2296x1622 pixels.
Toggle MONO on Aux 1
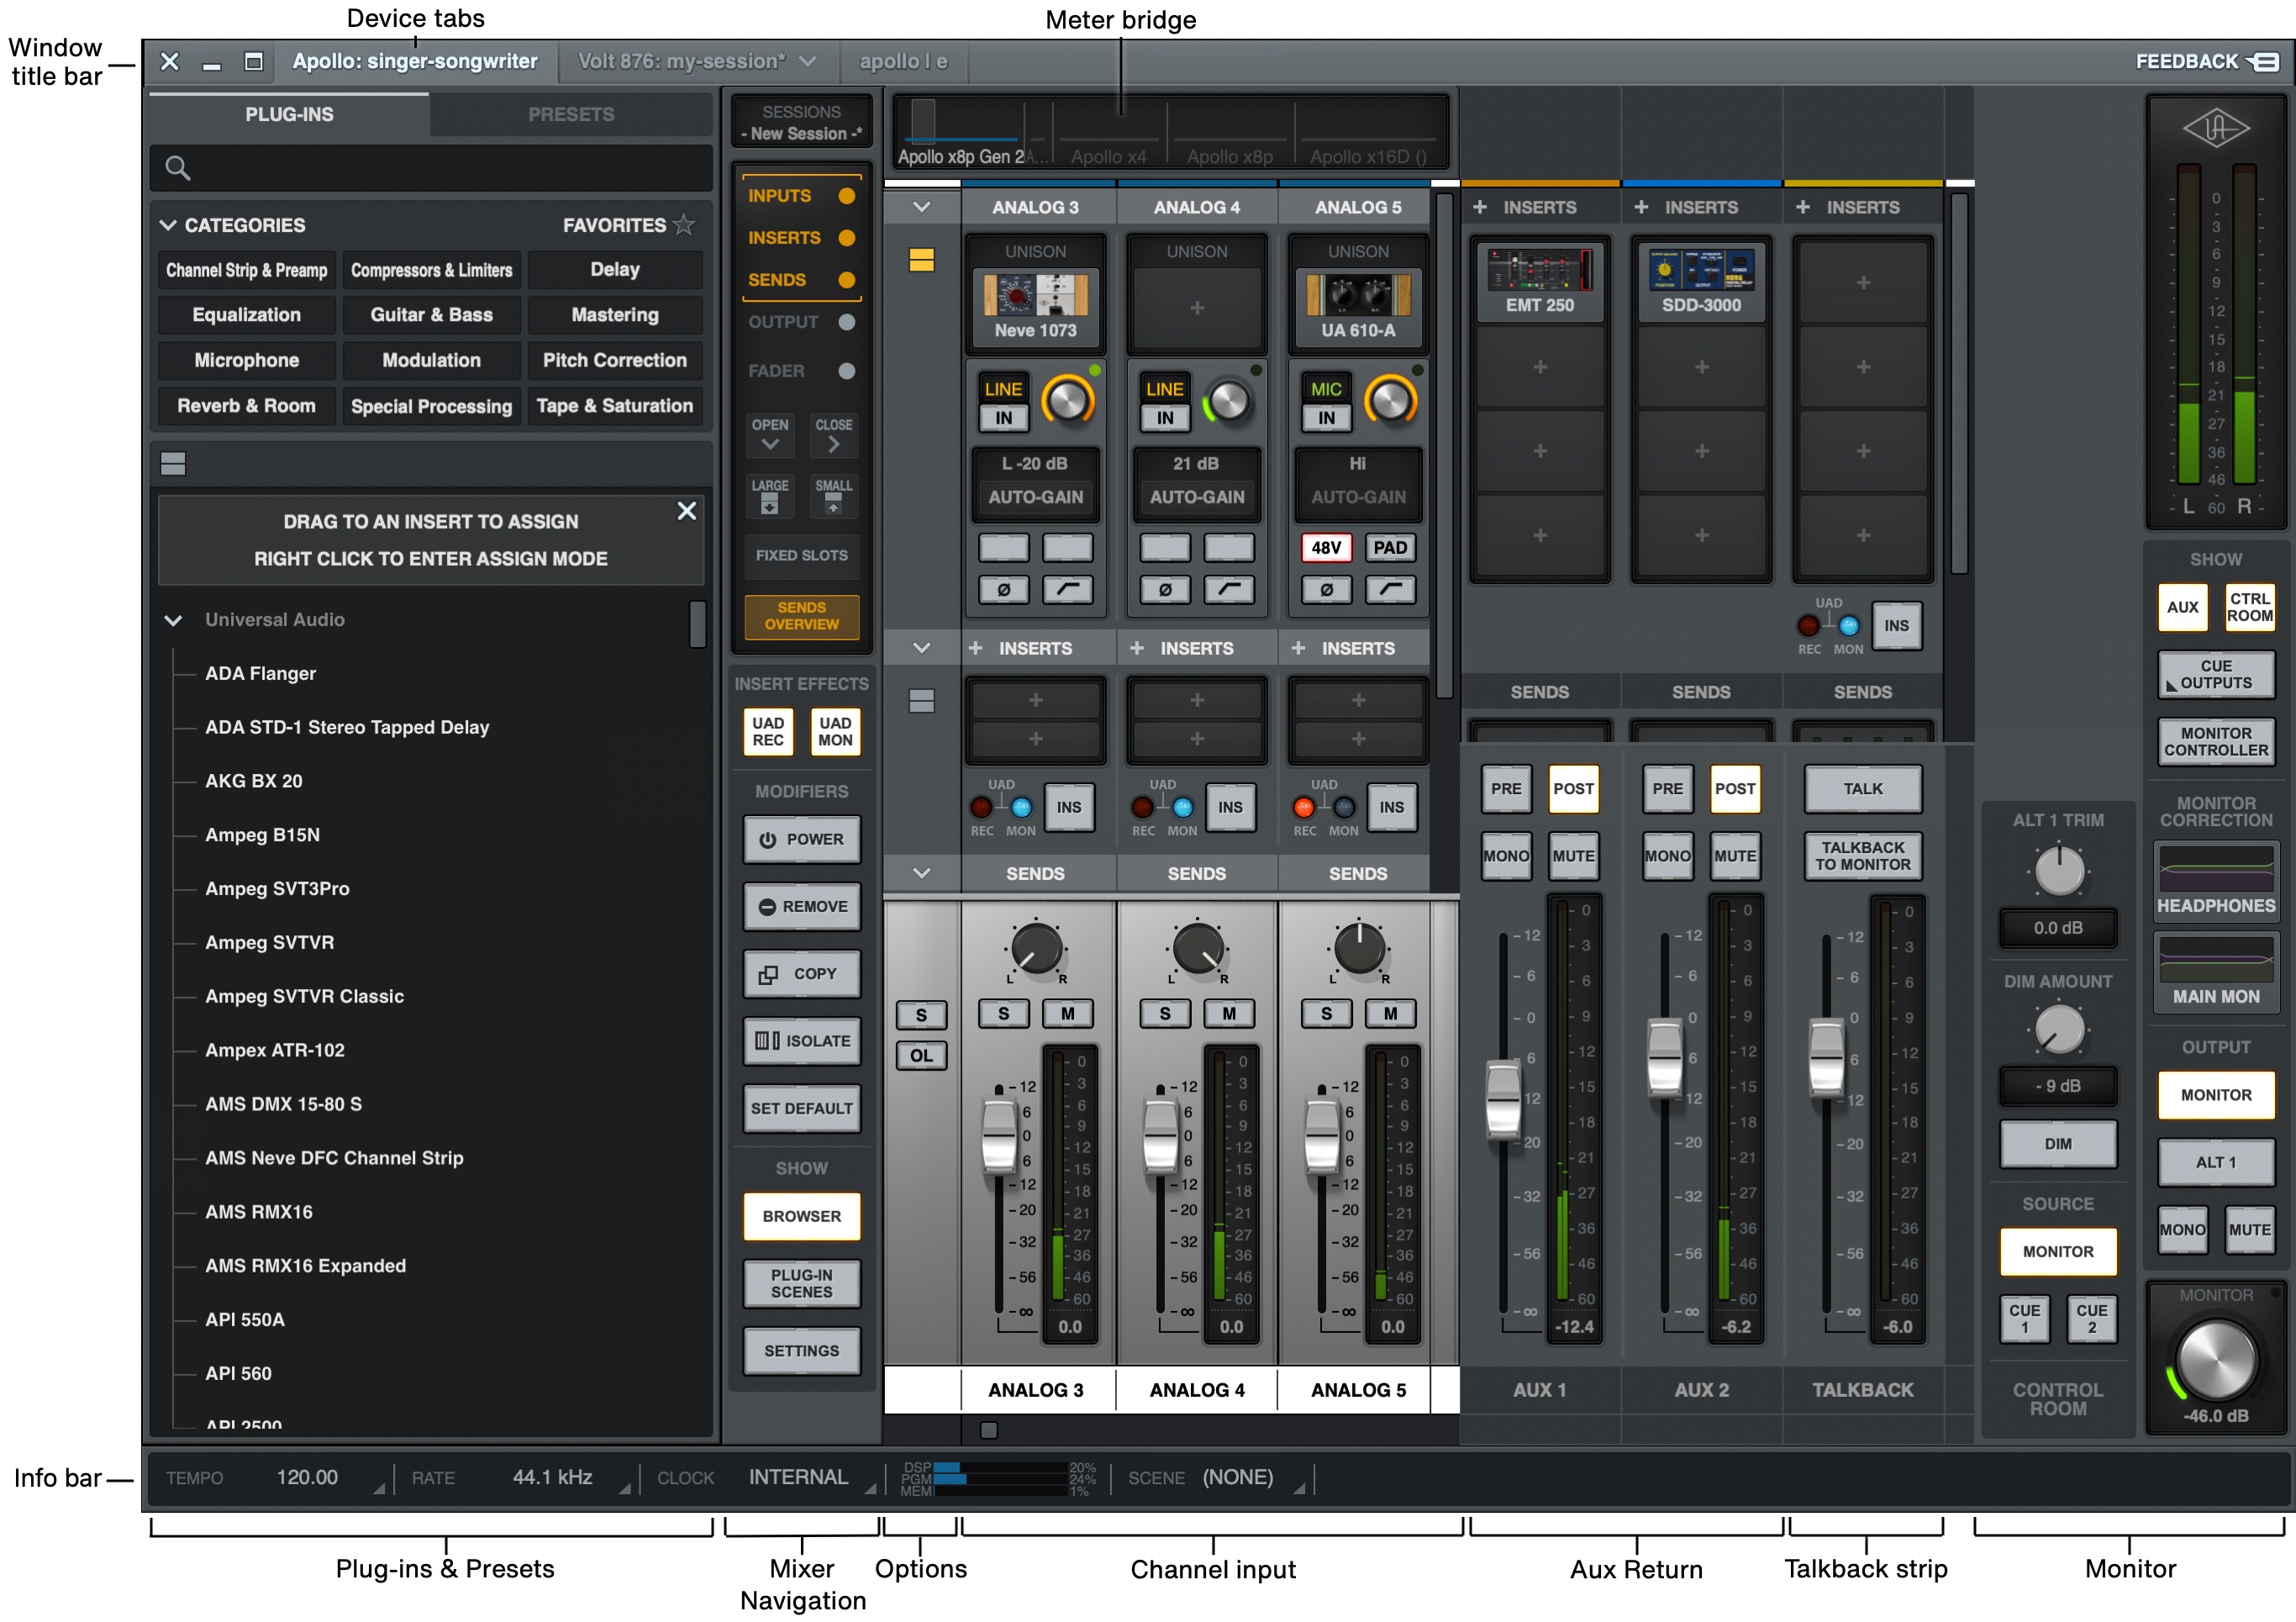(1506, 856)
